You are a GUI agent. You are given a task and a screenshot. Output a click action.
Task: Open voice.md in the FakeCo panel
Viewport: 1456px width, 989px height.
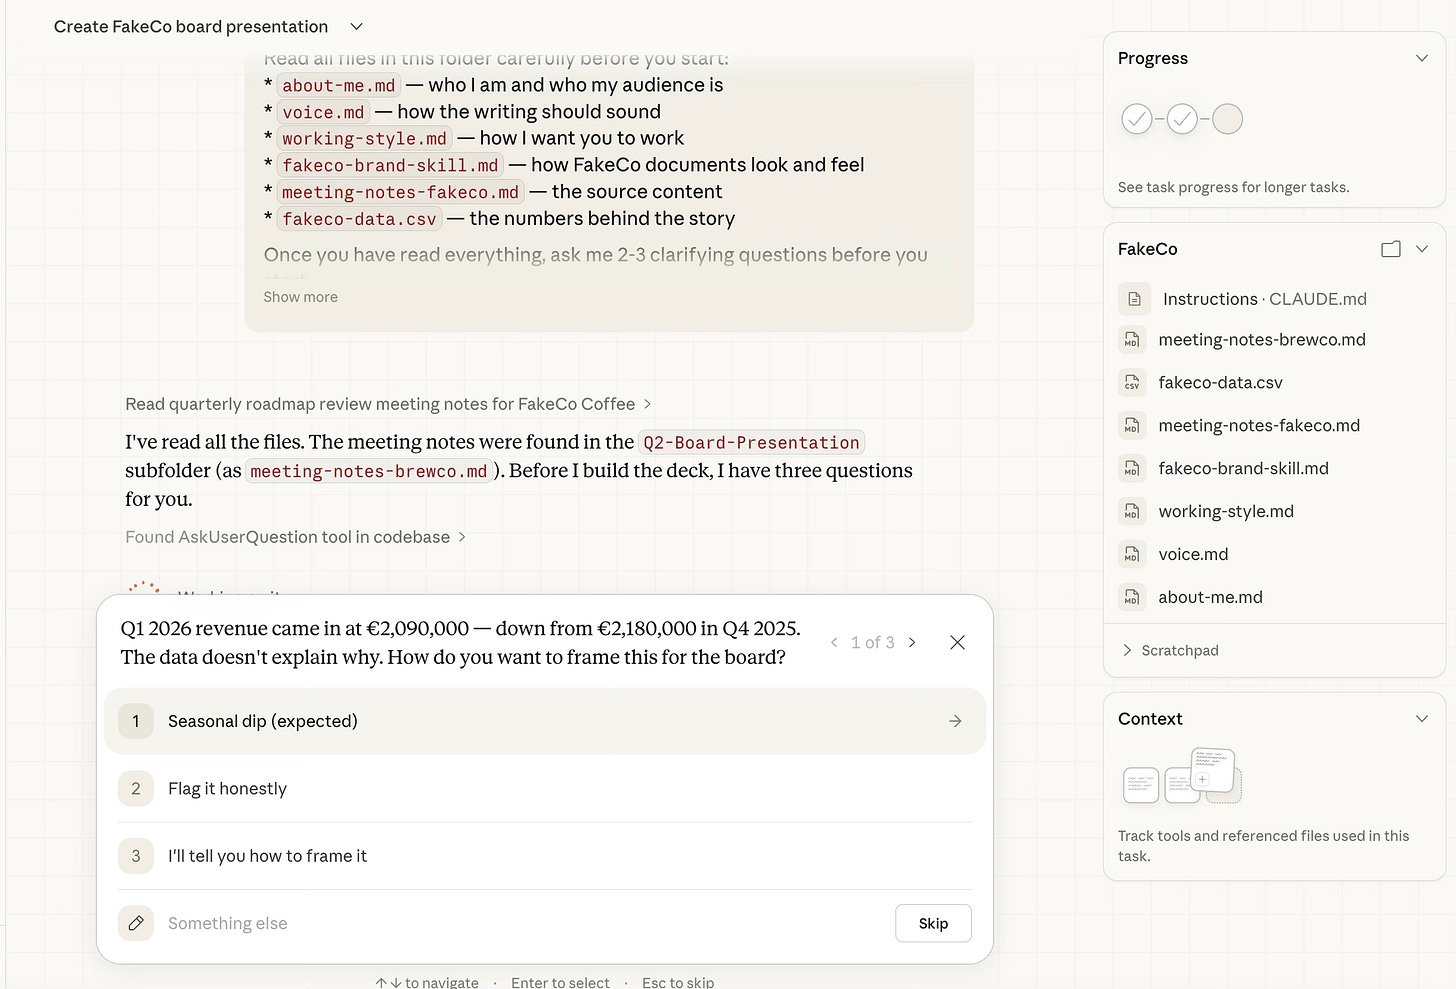point(1193,555)
